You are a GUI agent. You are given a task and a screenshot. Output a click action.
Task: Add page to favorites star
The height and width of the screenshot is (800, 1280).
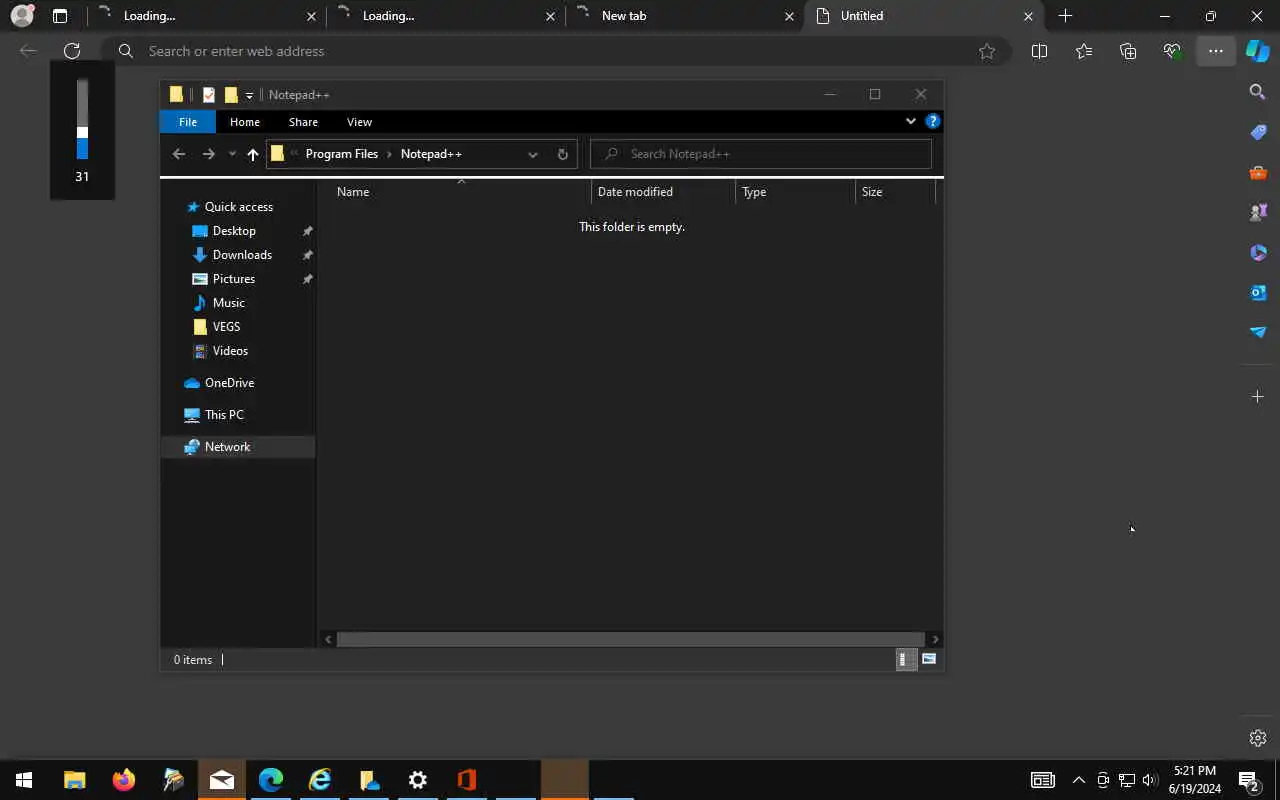coord(987,51)
